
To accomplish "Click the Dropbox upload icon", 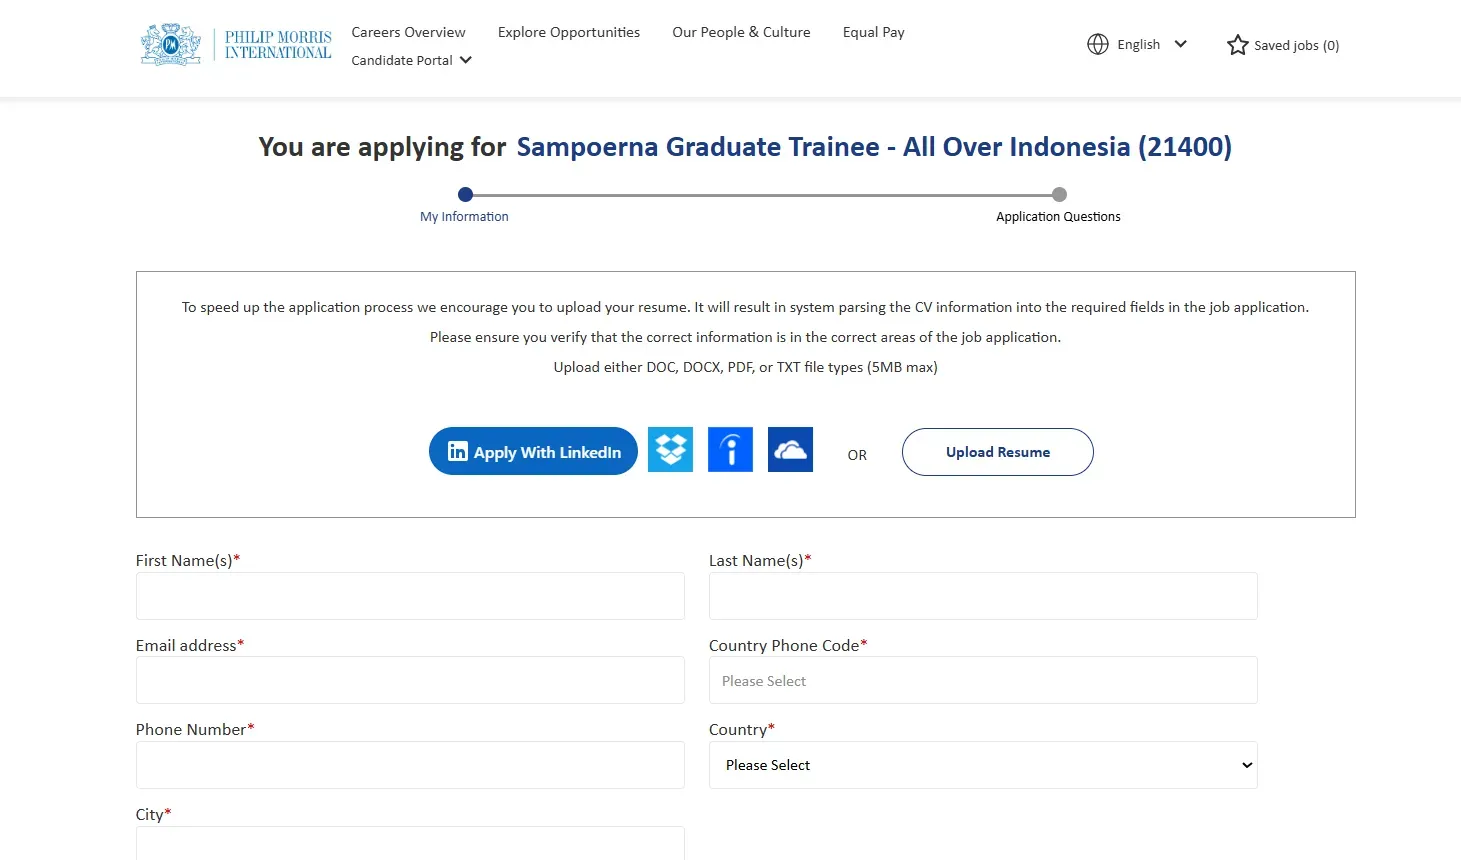I will [670, 449].
